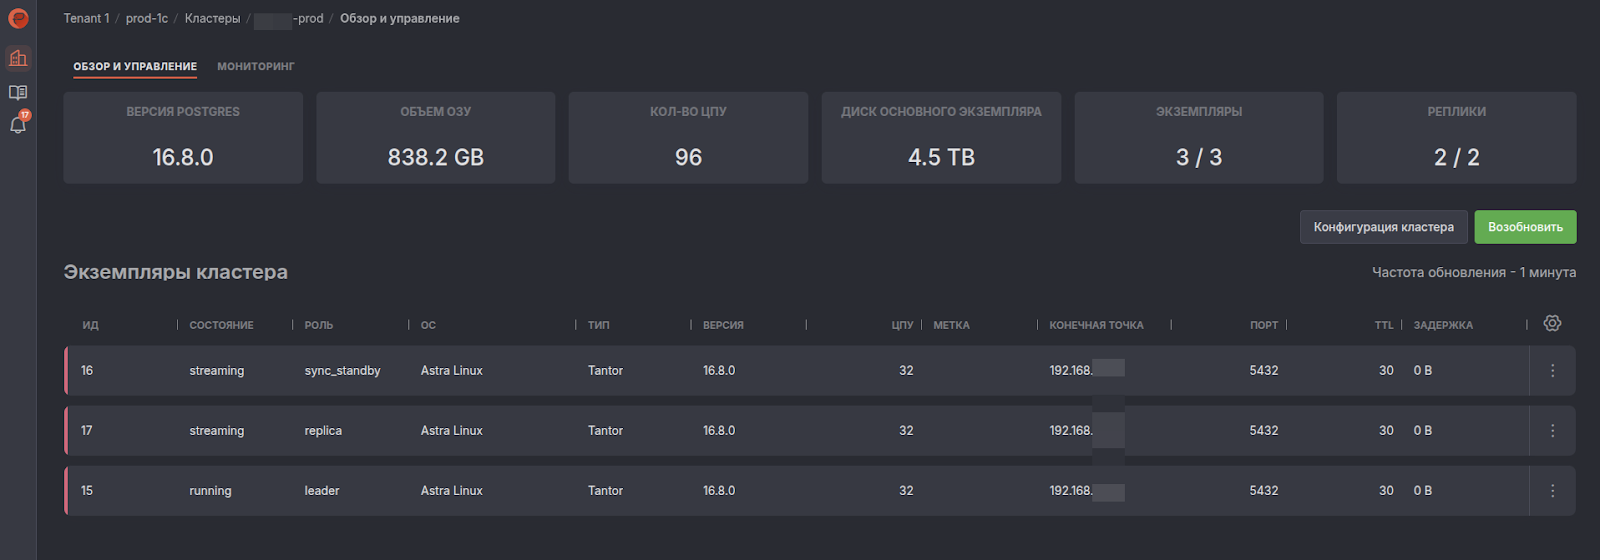Click instance ID 17

pos(87,431)
